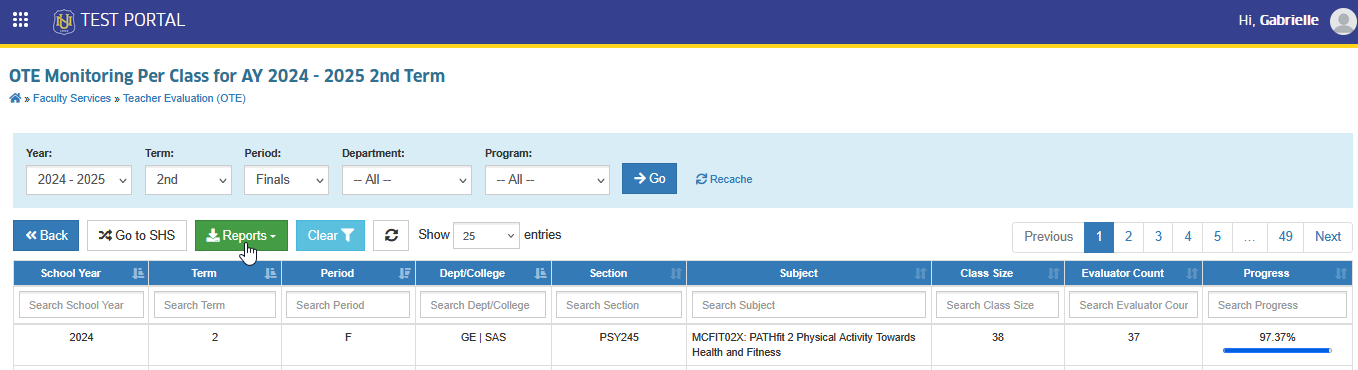Click the university logo in header
The width and height of the screenshot is (1358, 370).
click(x=64, y=20)
